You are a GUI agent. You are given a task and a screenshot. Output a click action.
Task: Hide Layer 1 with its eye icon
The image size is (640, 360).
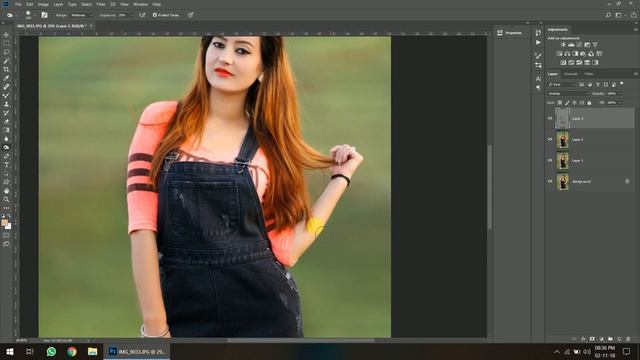[550, 160]
